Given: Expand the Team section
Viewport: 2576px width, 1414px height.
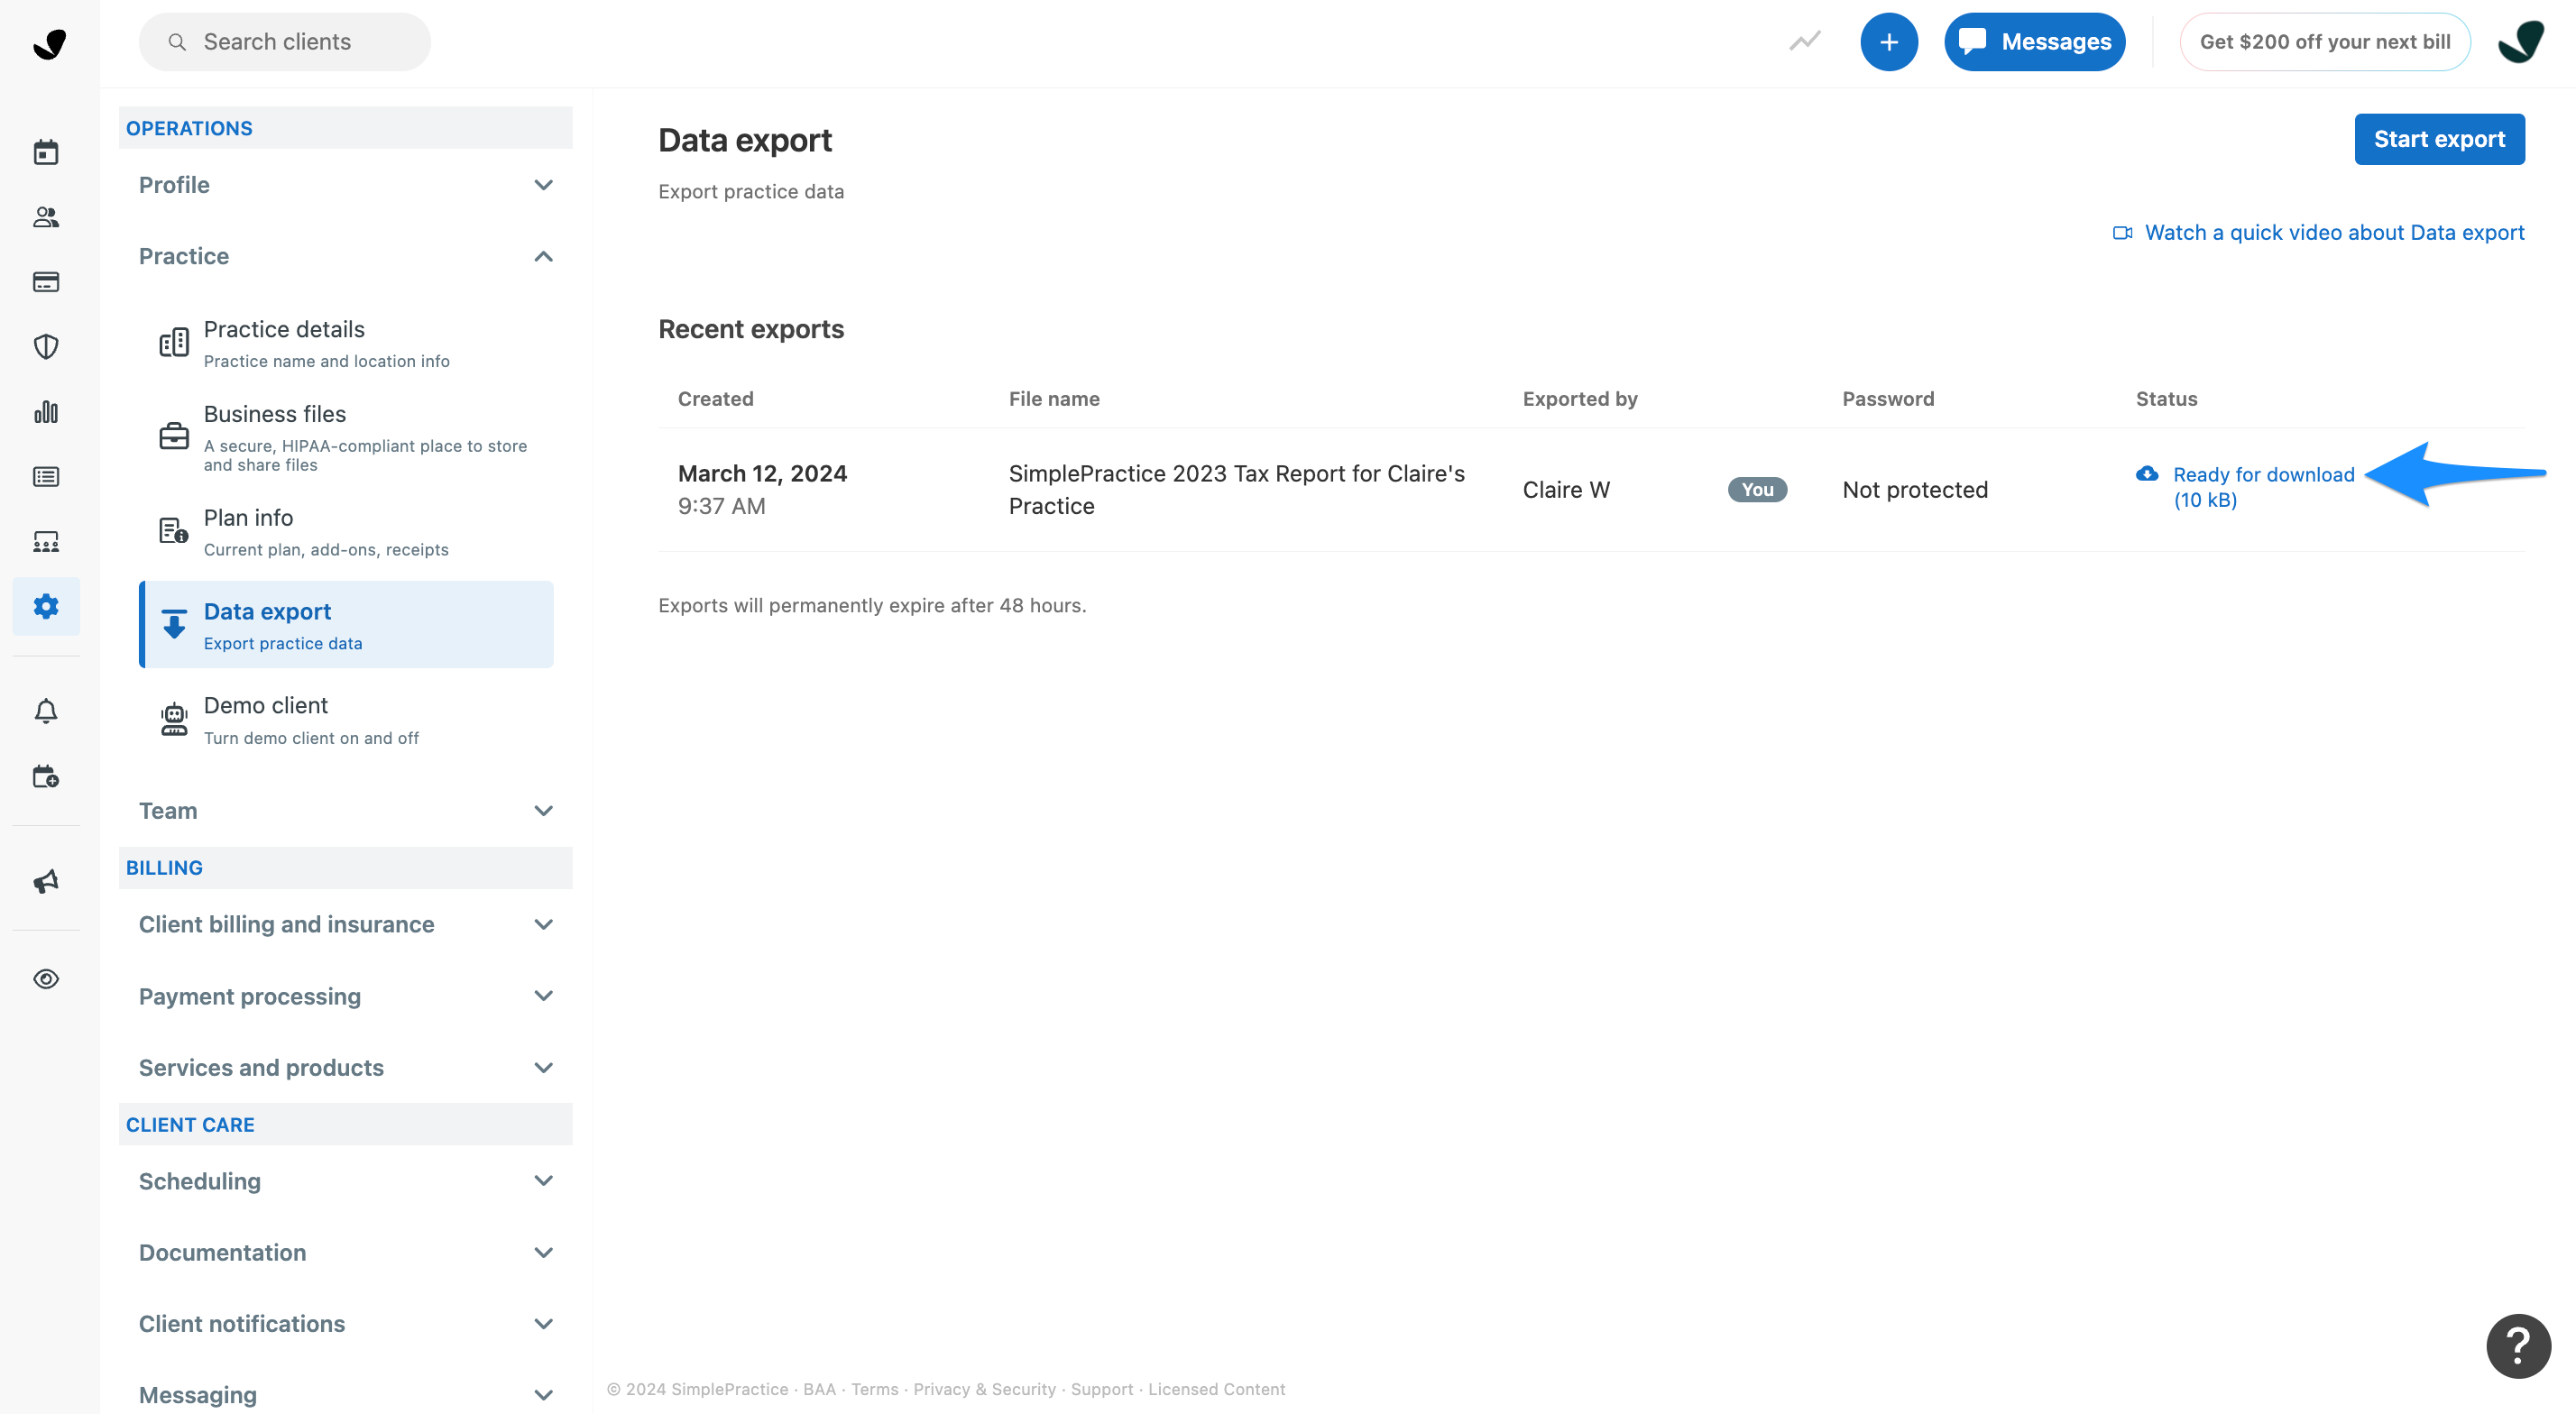Looking at the screenshot, I should [x=346, y=811].
